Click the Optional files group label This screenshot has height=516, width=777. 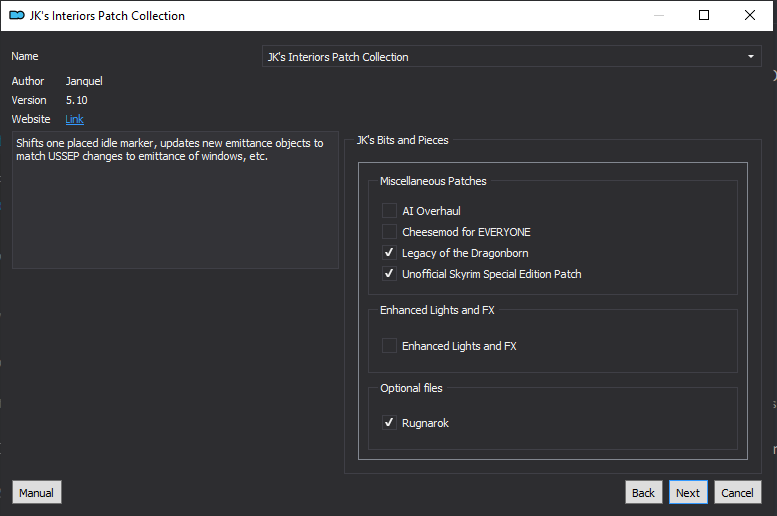click(411, 388)
